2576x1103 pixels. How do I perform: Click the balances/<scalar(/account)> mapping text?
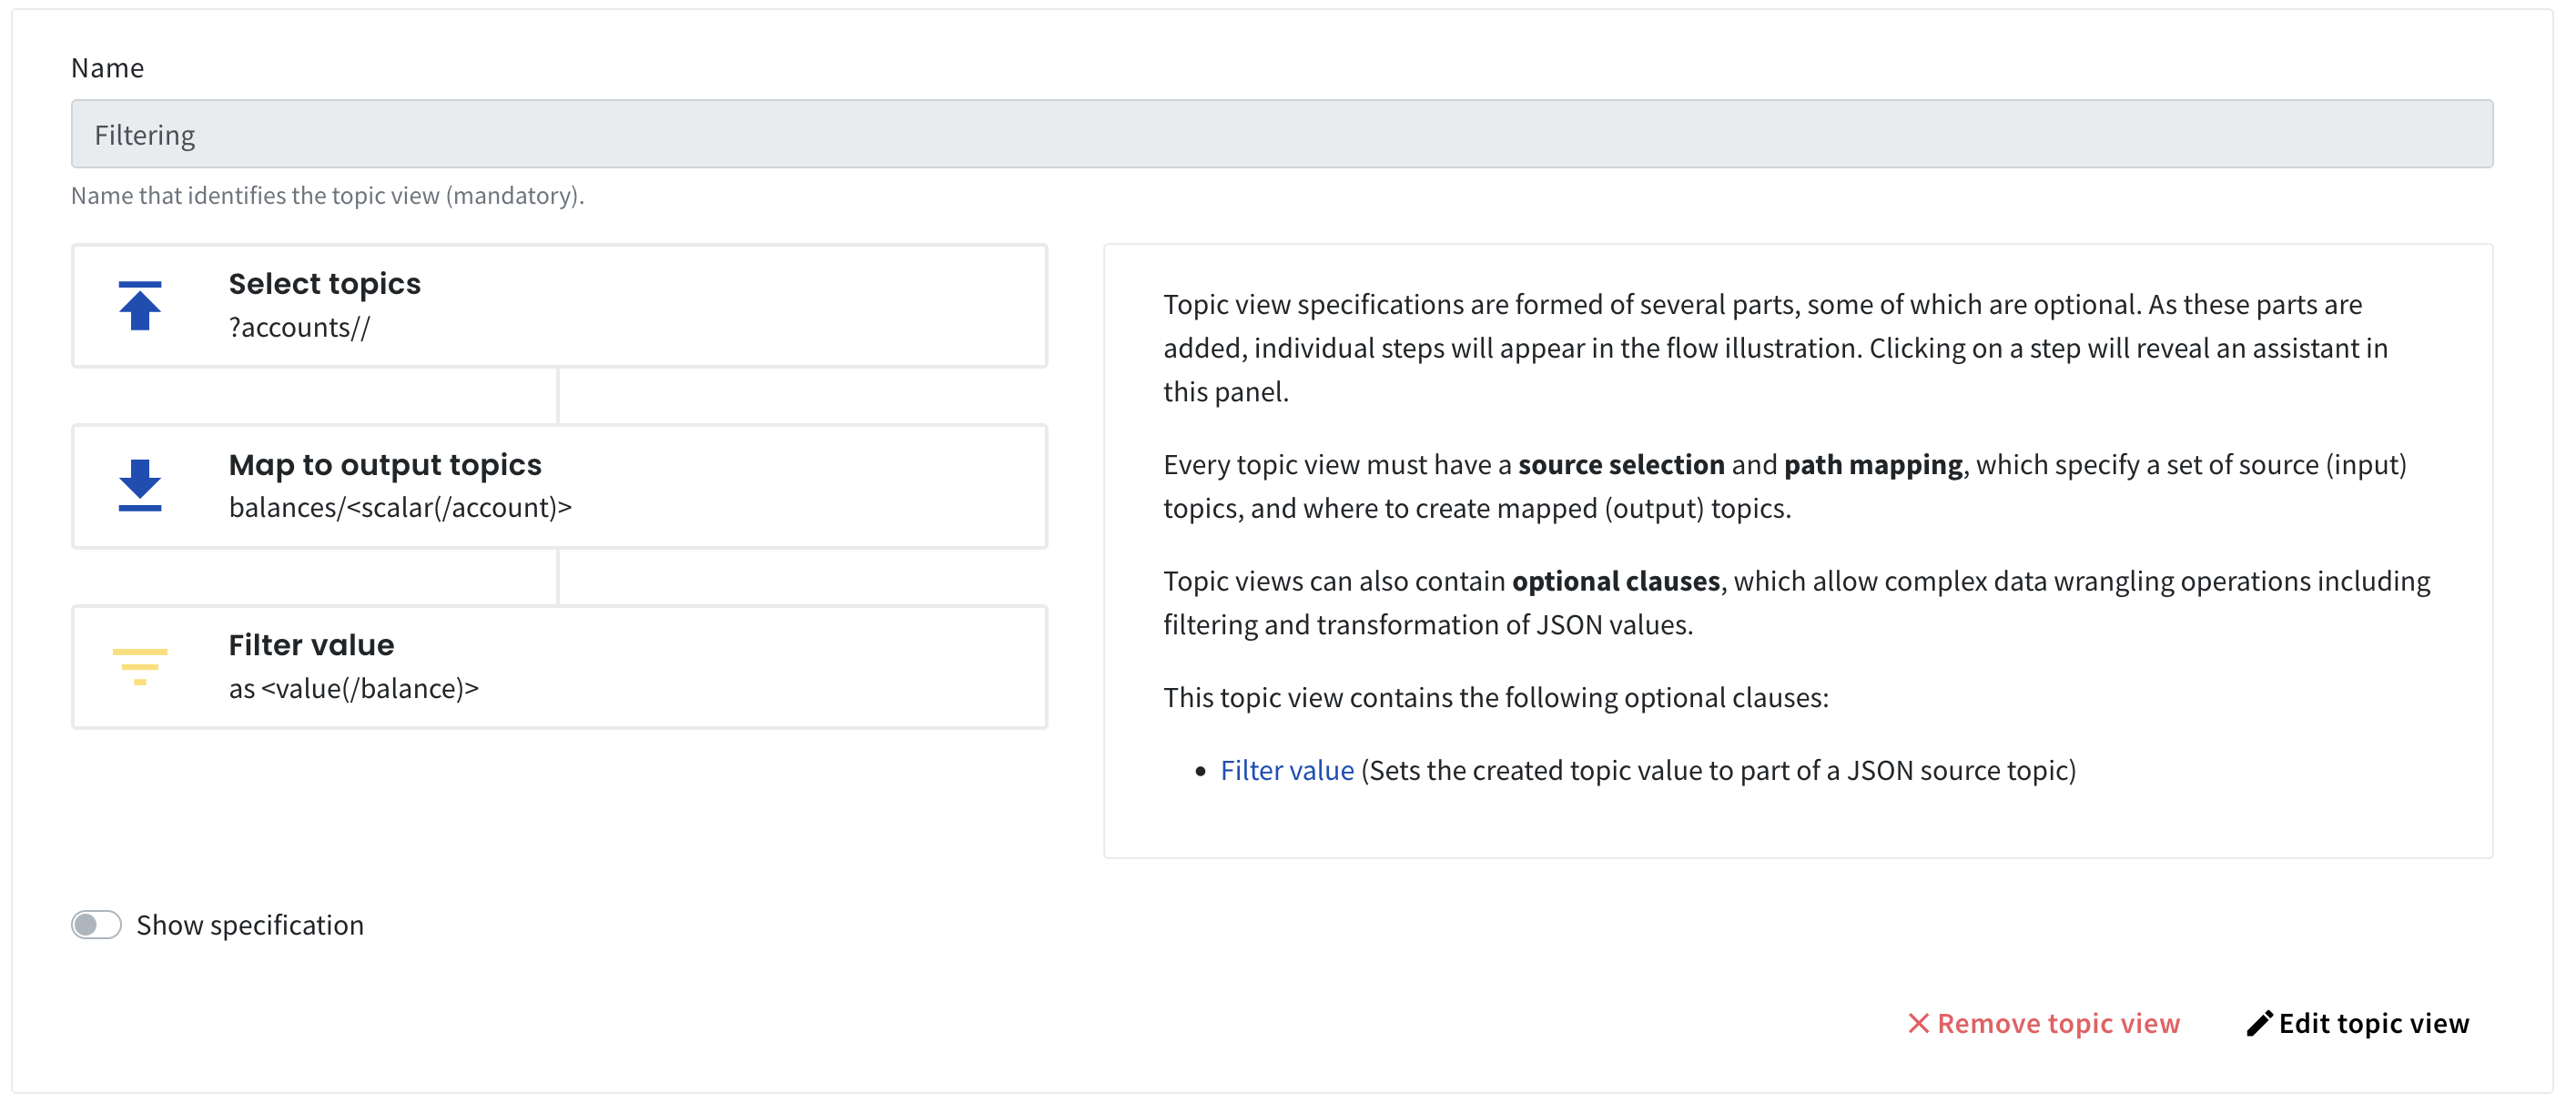[400, 507]
